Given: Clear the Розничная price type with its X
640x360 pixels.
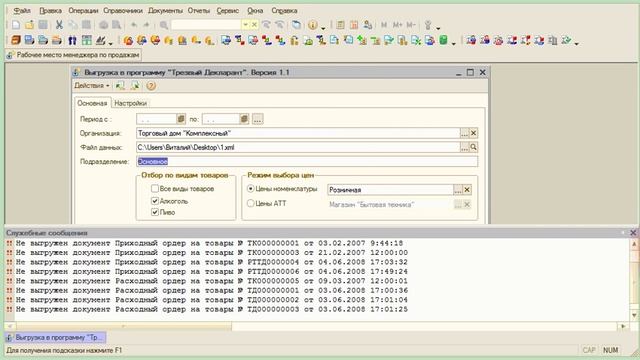Looking at the screenshot, I should (x=467, y=189).
